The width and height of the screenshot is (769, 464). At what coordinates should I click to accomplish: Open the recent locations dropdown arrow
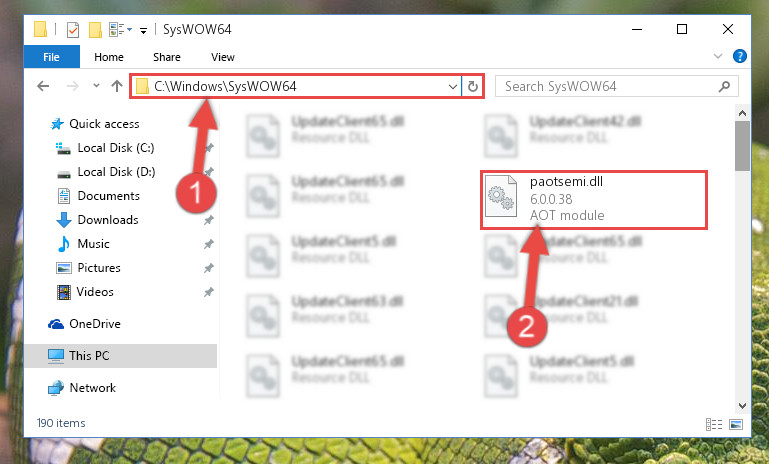tap(96, 86)
